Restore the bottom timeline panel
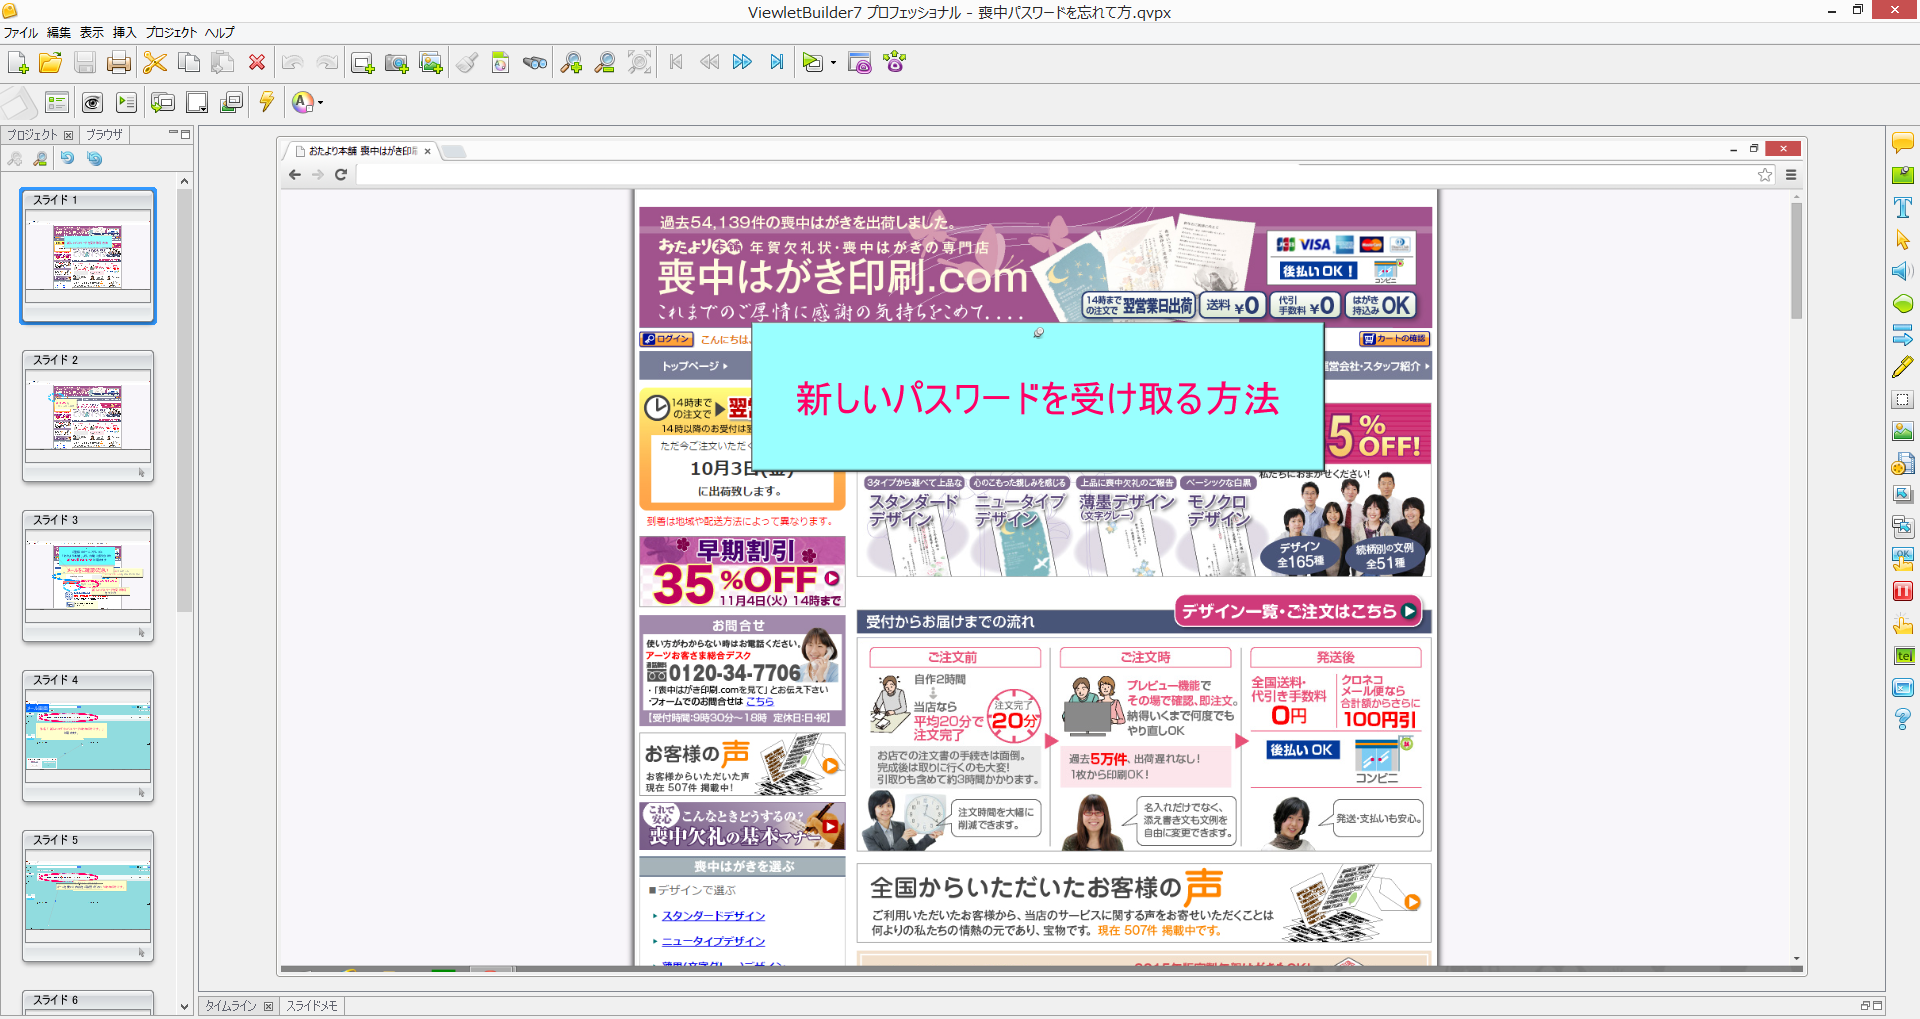 [1866, 1005]
